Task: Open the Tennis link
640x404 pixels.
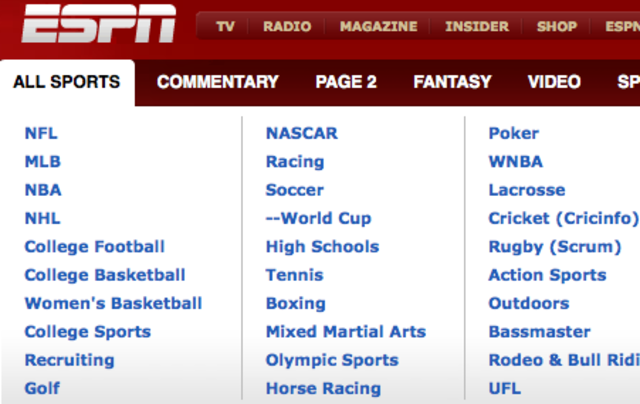Action: click(x=295, y=275)
